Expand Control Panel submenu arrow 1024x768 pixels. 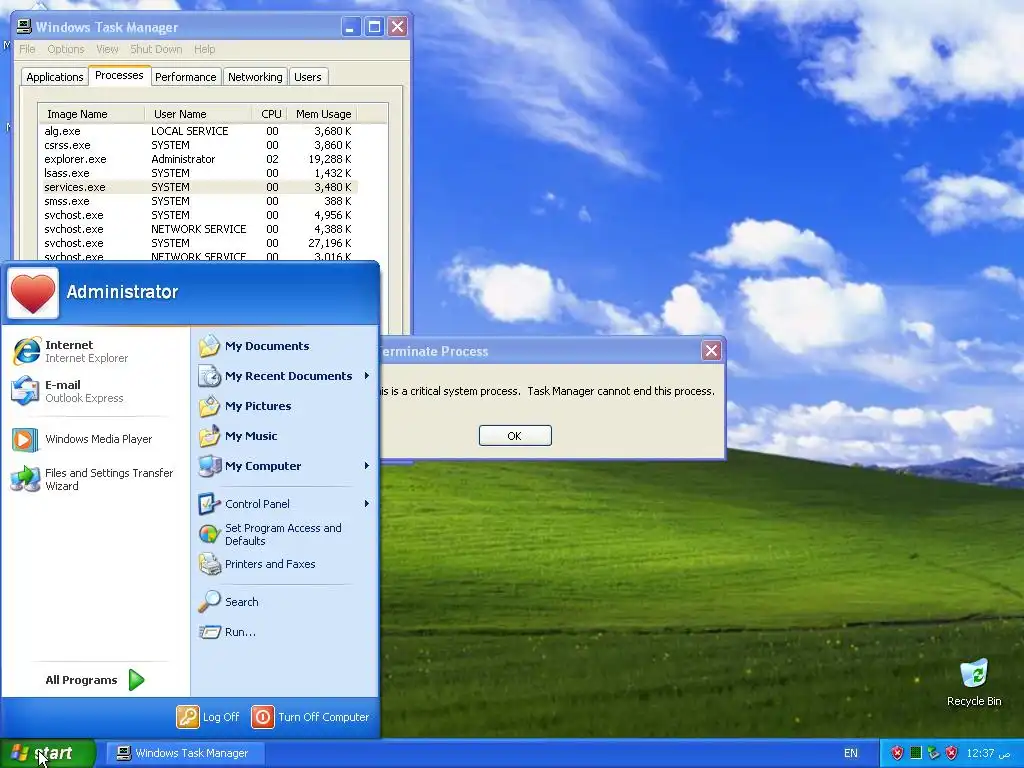[367, 504]
